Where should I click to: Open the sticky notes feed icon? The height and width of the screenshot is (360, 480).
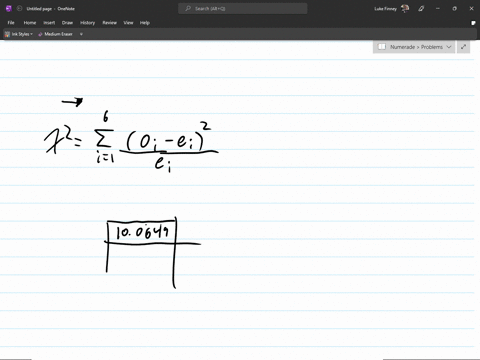coord(473,23)
